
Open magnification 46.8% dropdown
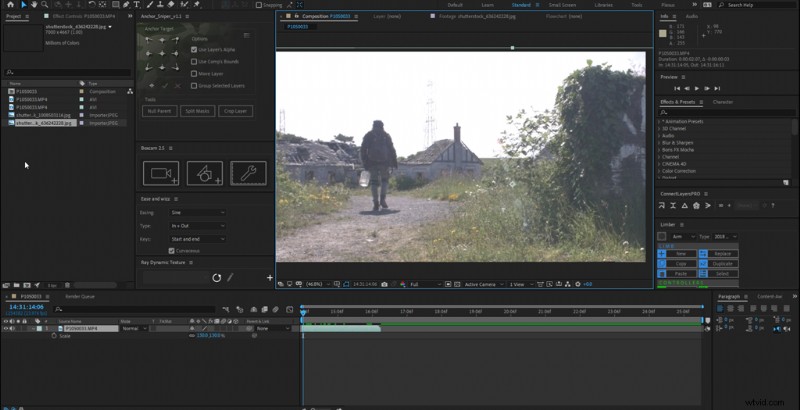click(318, 284)
